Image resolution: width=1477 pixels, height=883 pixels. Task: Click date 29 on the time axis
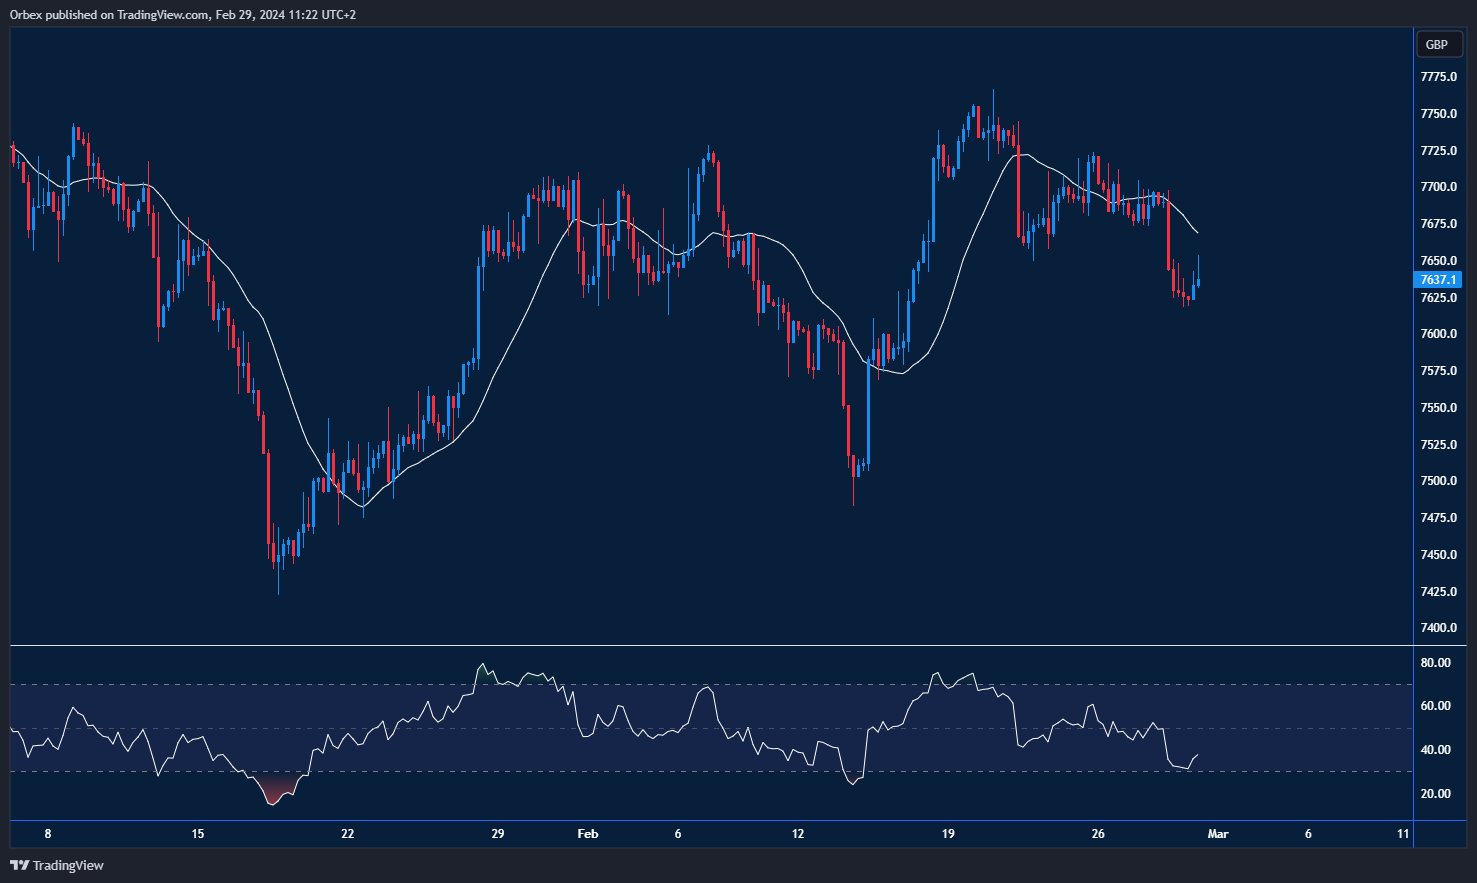tap(498, 834)
